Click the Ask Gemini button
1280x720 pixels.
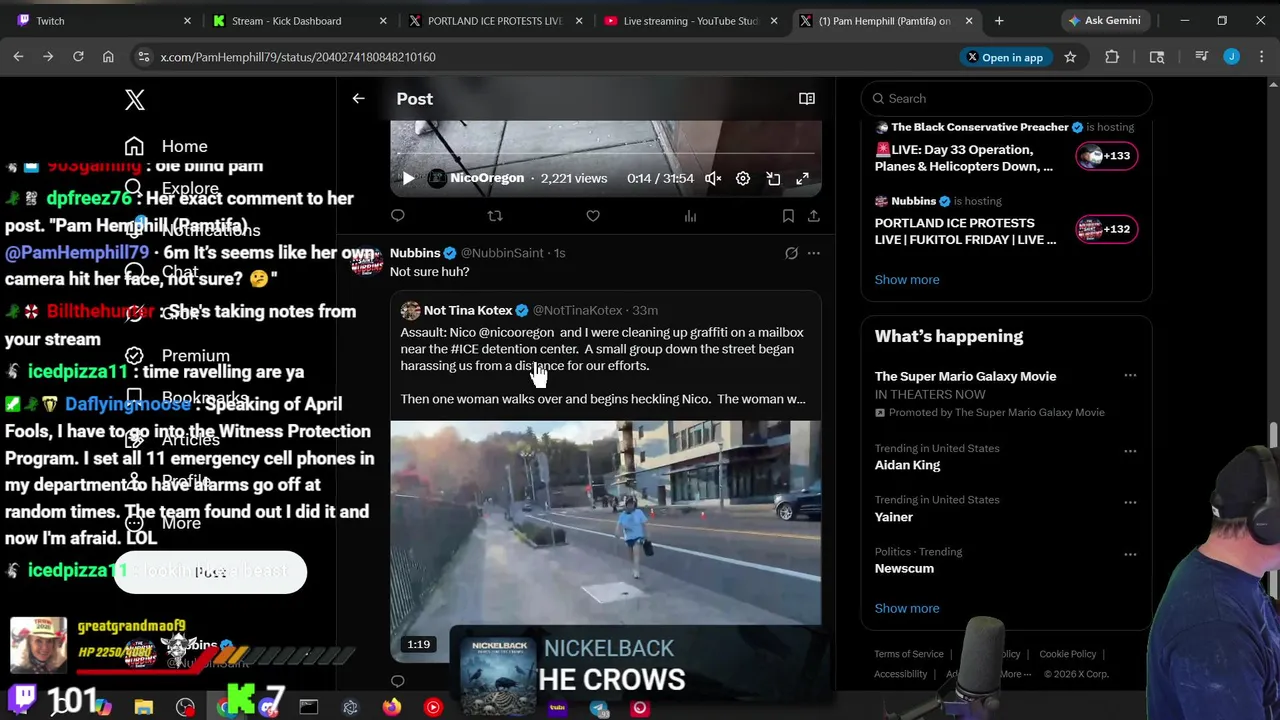click(1104, 21)
